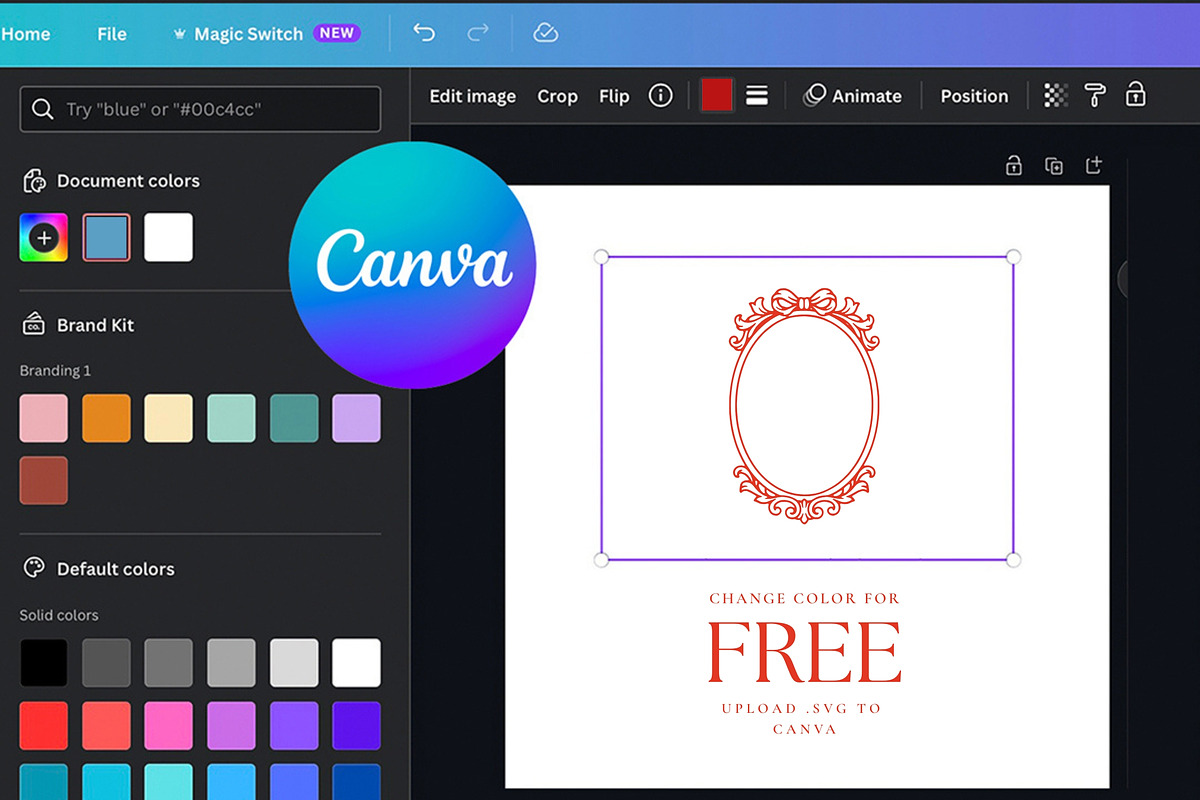This screenshot has width=1200, height=800.
Task: Select the mint green Branding 1 swatch
Action: (231, 418)
